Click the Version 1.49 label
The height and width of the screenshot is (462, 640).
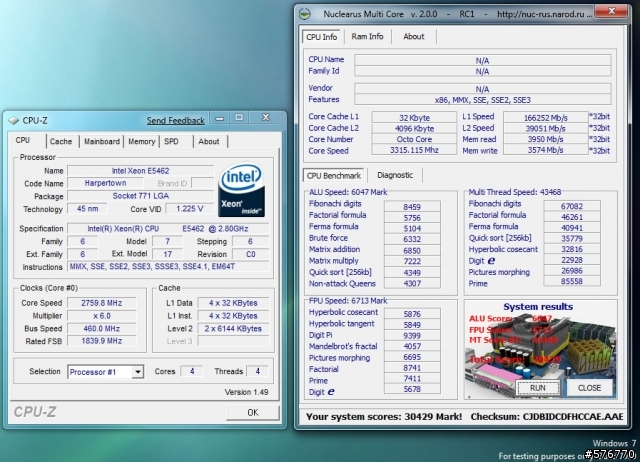246,392
